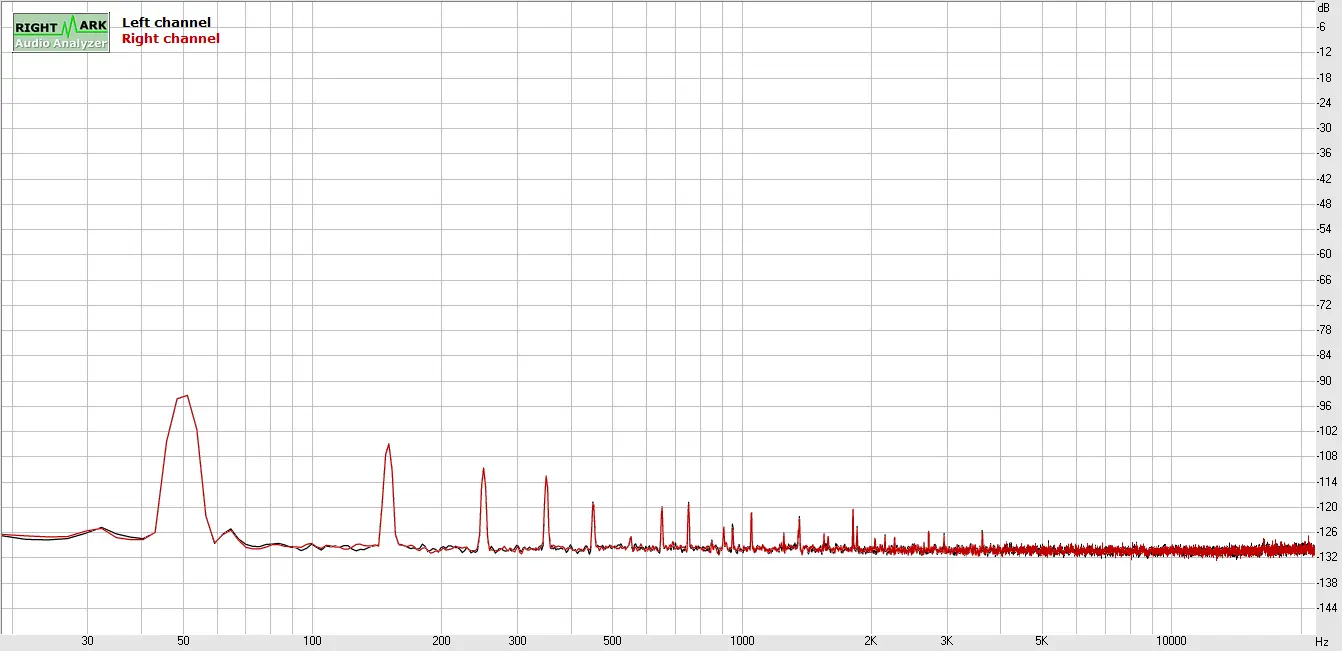Click the 5K frequency axis label
The height and width of the screenshot is (651, 1342).
point(1041,641)
